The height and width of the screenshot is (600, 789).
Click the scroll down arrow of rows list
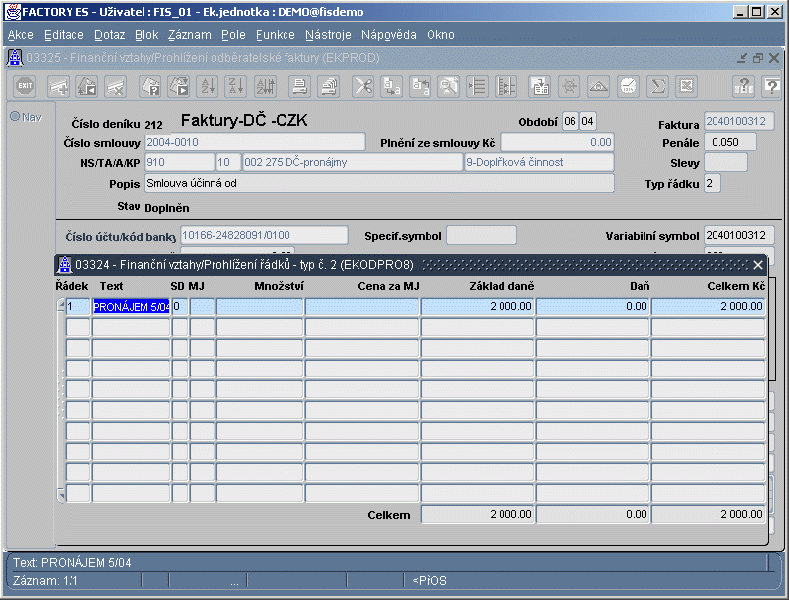[x=61, y=495]
